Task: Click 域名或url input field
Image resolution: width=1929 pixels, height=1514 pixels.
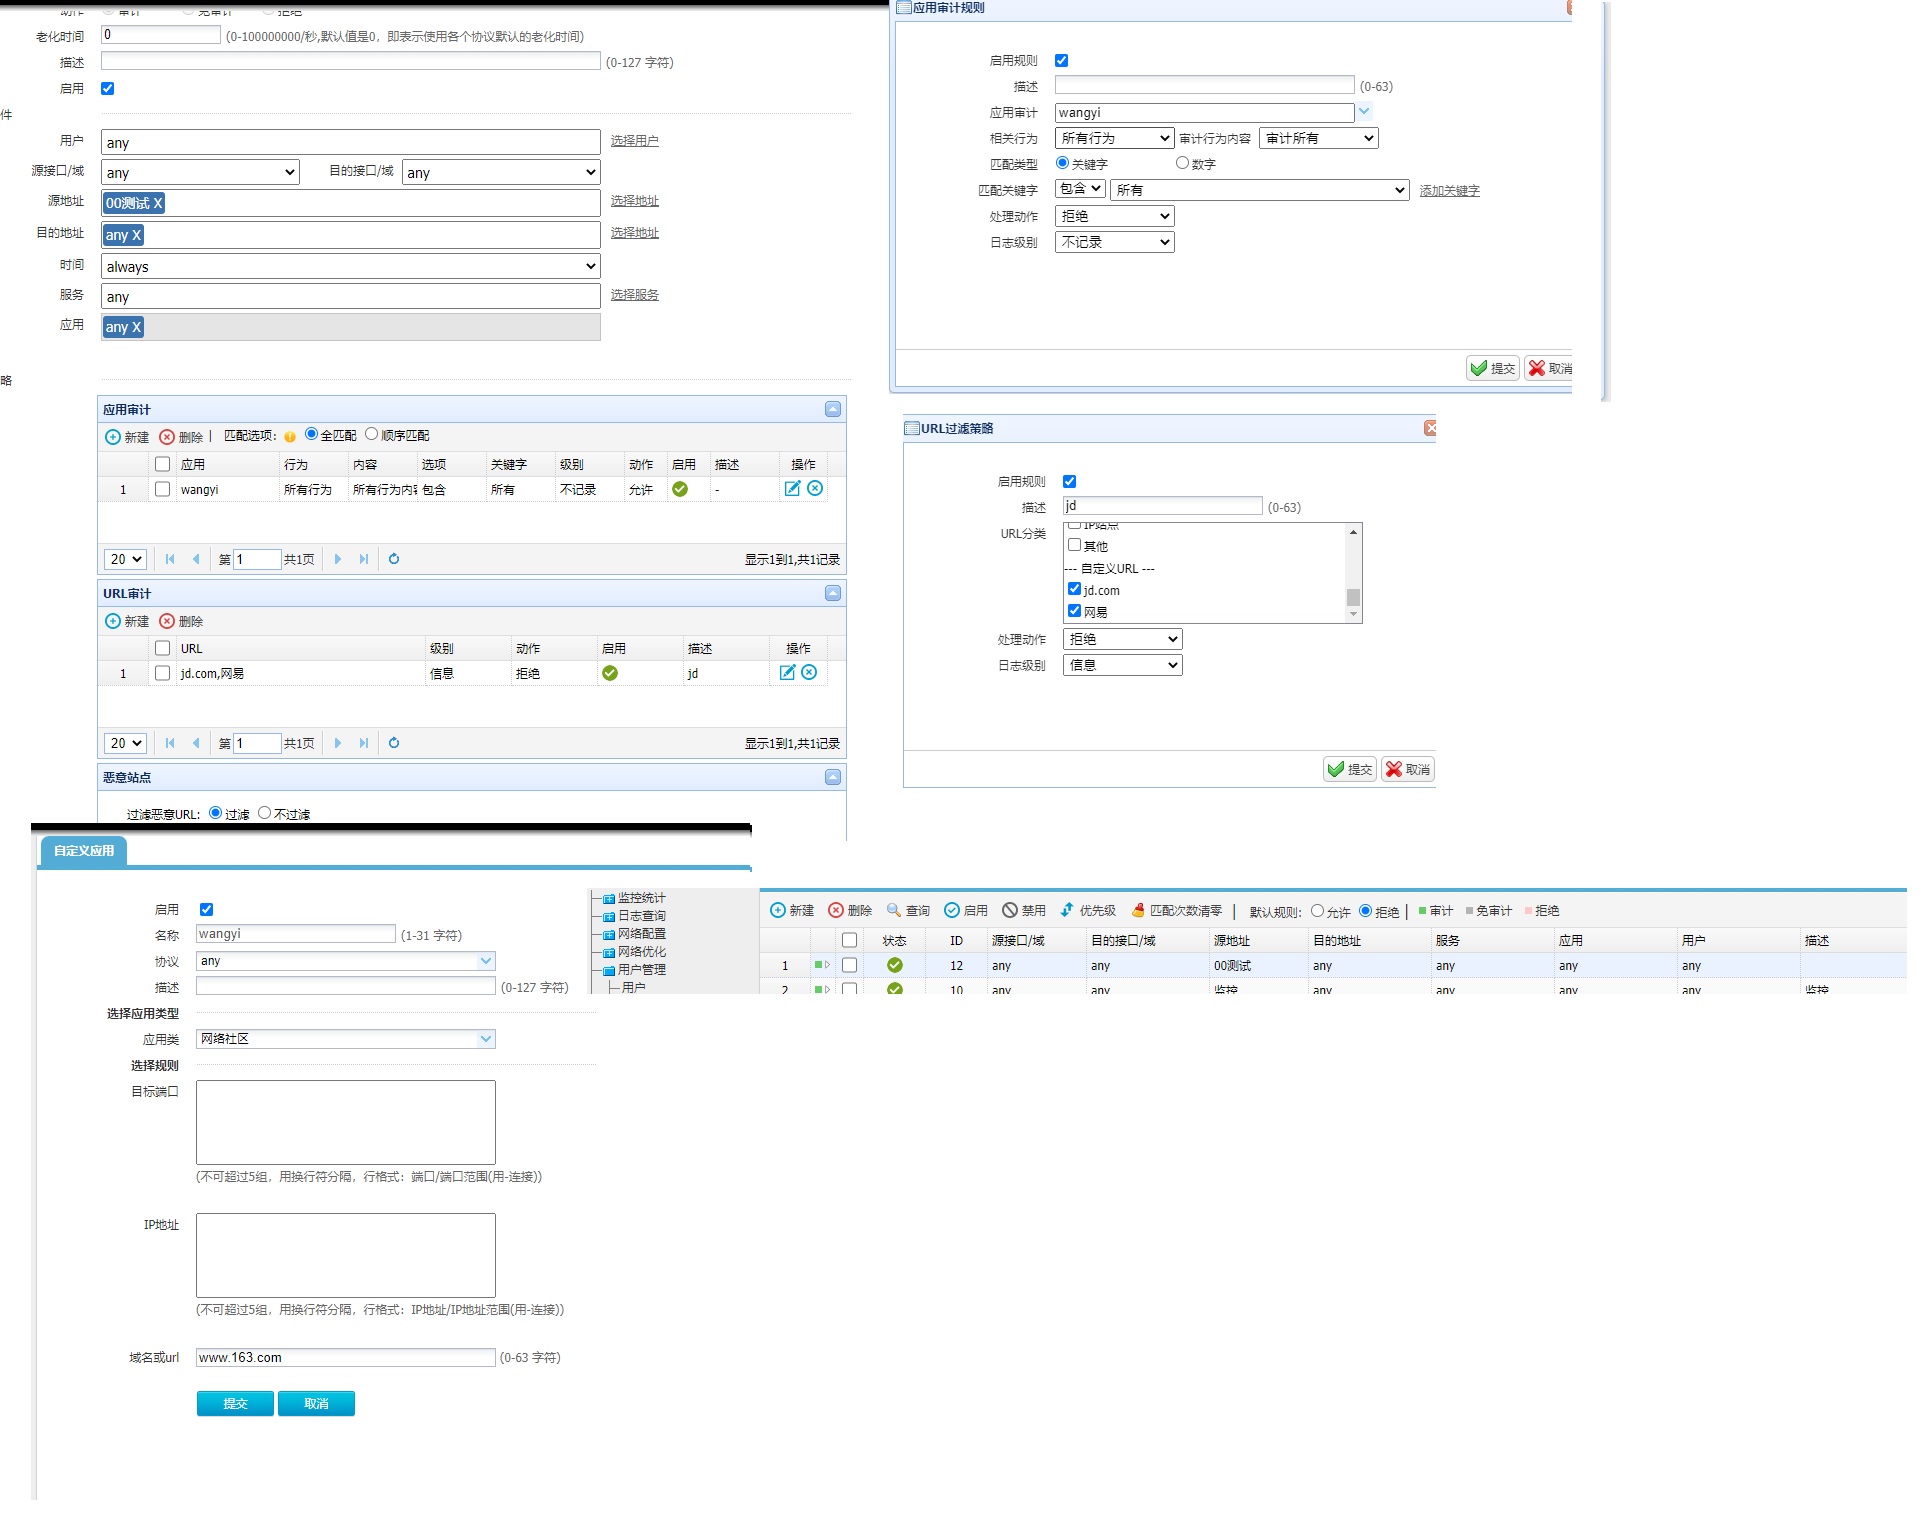Action: (345, 1358)
